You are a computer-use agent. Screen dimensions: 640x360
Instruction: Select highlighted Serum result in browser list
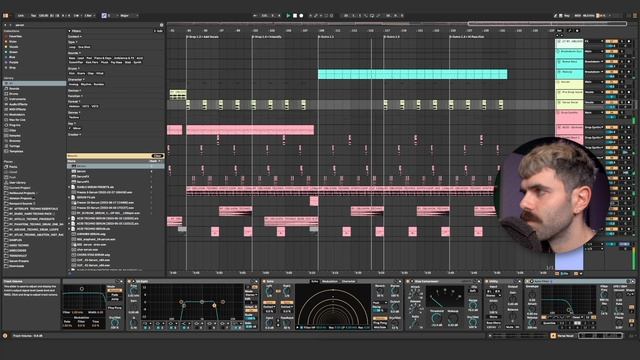tap(116, 166)
